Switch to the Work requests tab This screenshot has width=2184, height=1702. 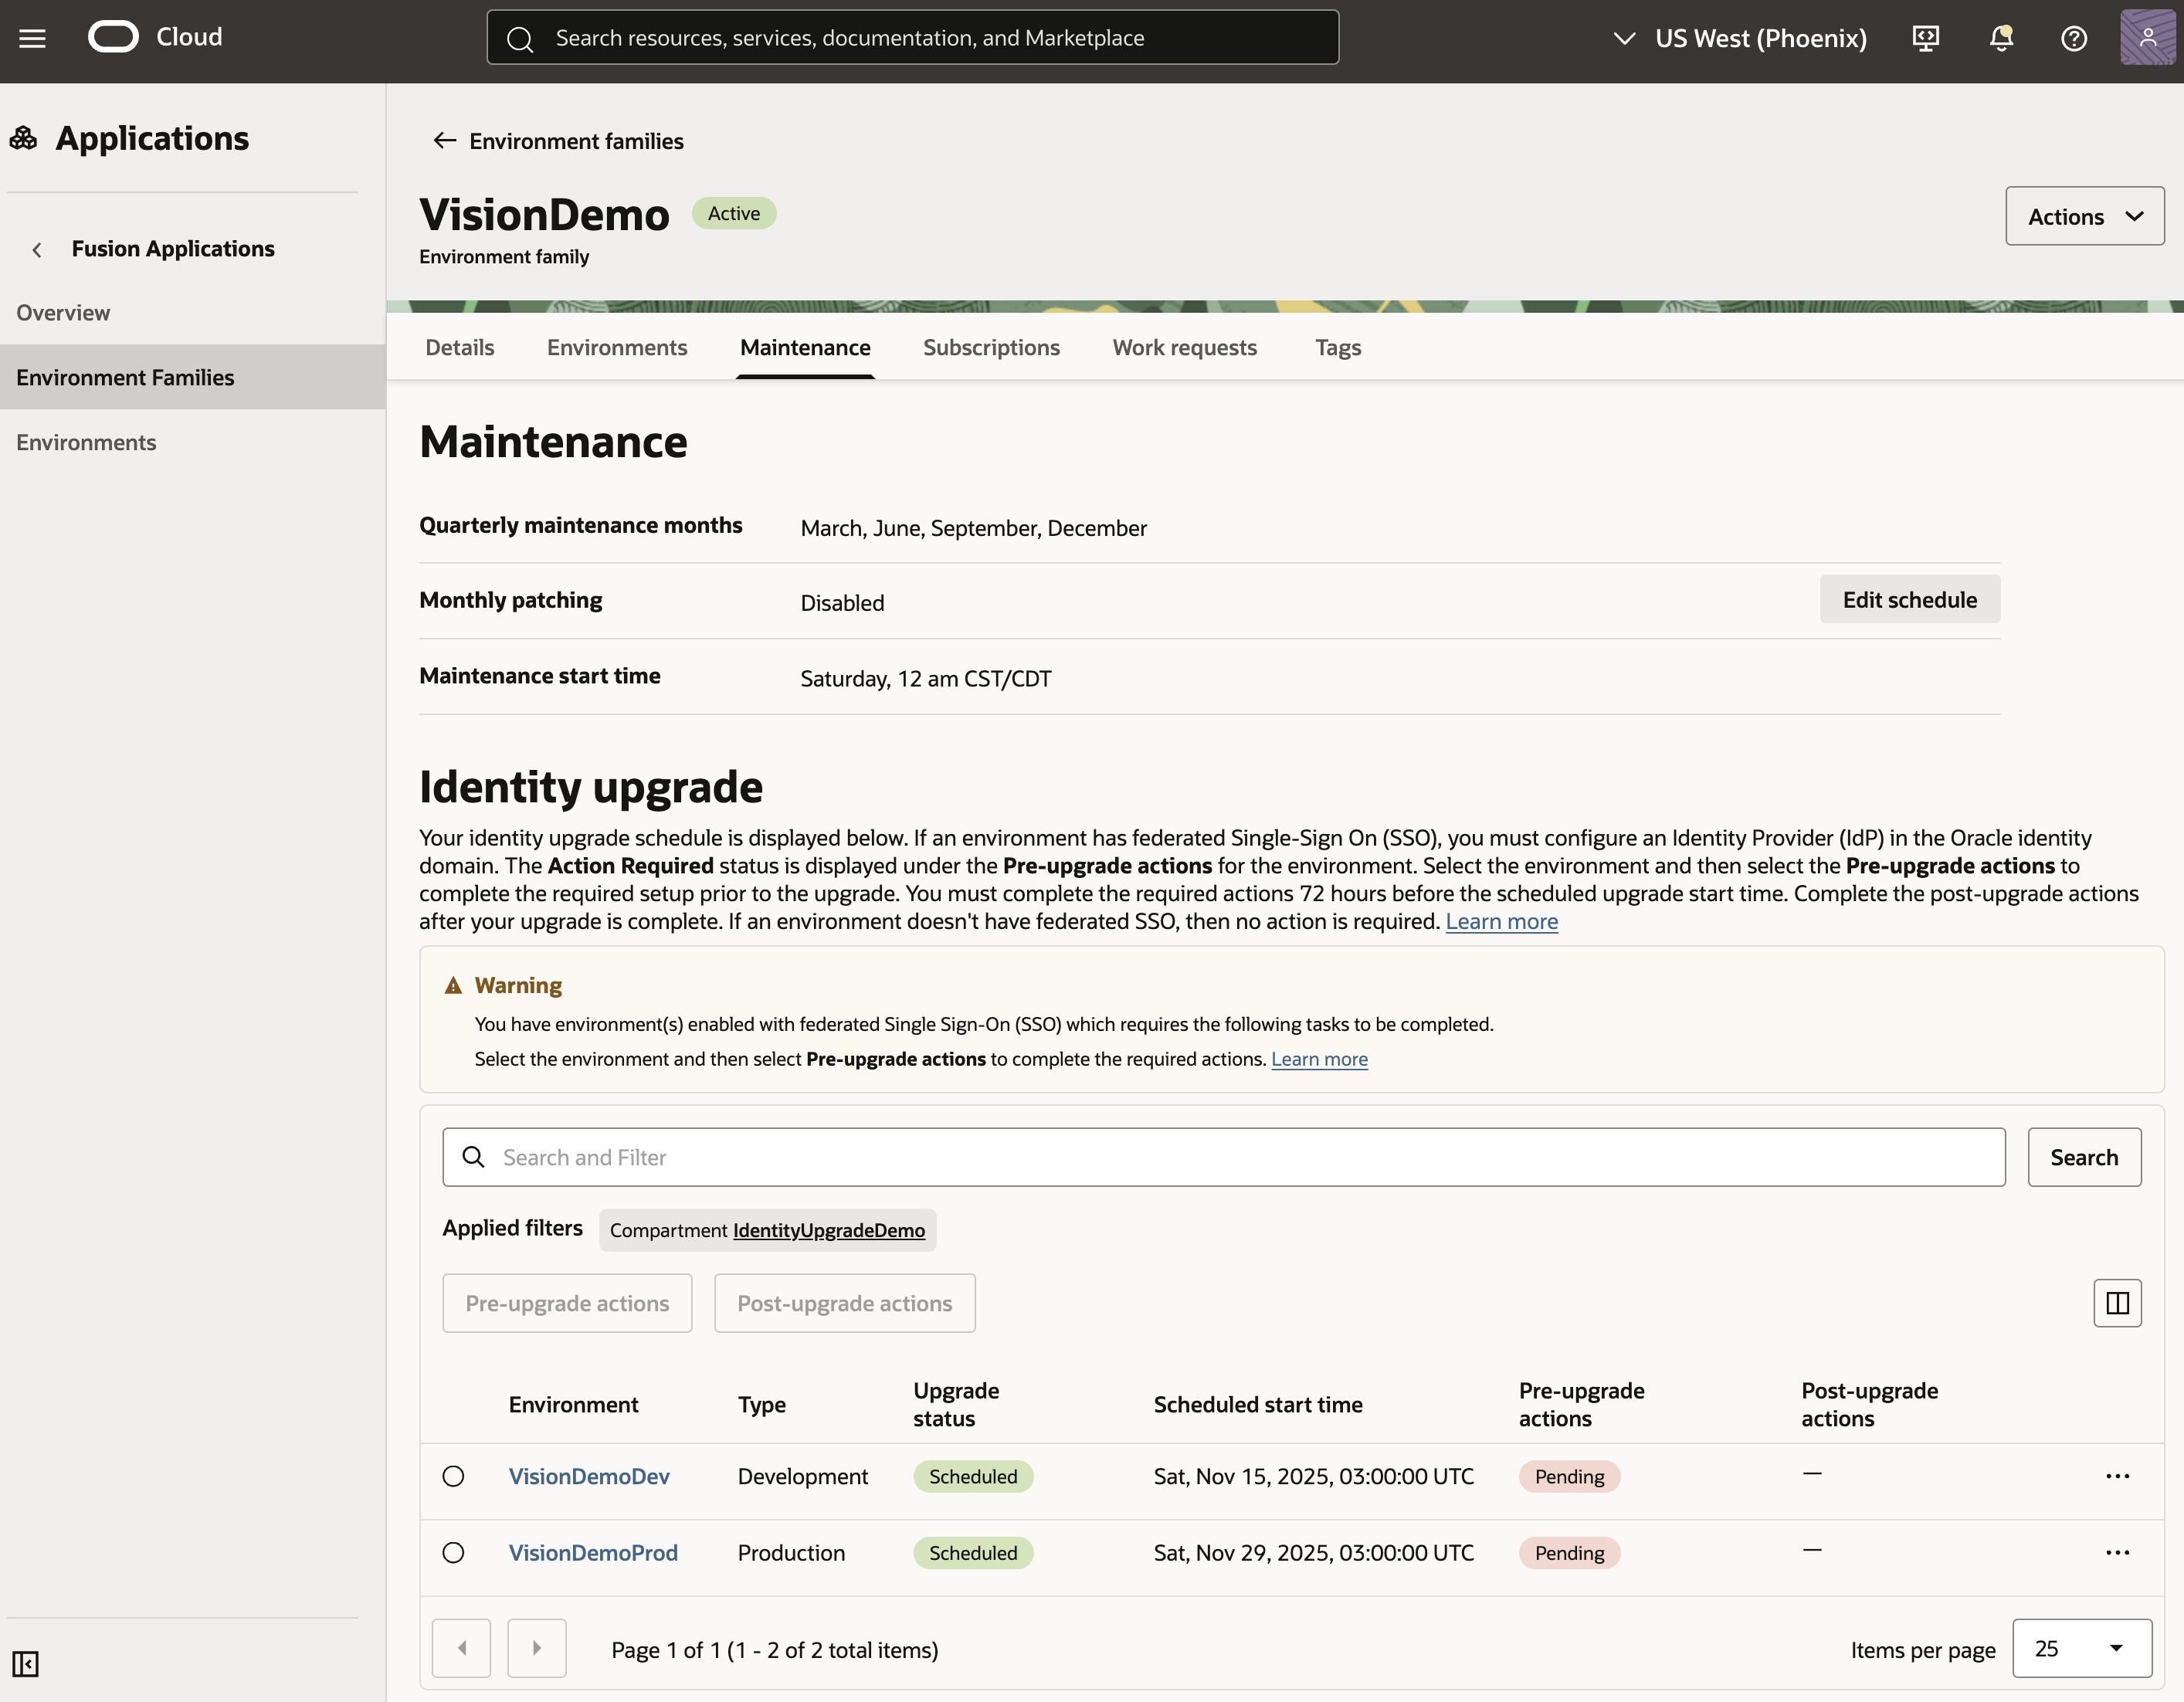1184,347
